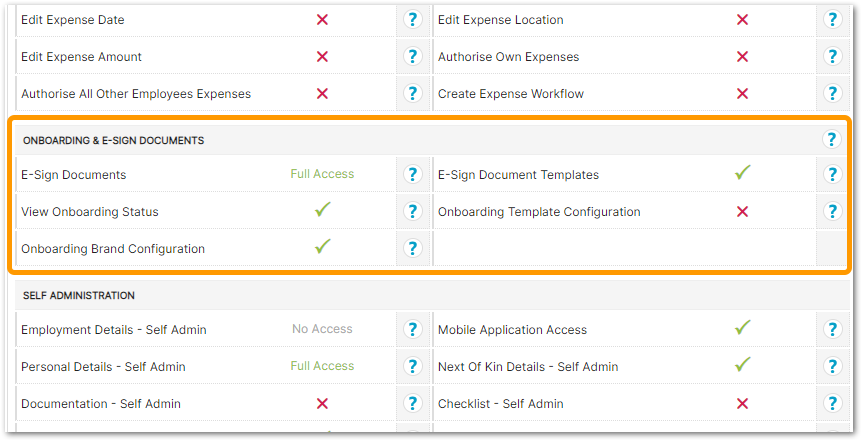Click the Next Of Kin Details label
Image resolution: width=862 pixels, height=441 pixels.
[528, 367]
